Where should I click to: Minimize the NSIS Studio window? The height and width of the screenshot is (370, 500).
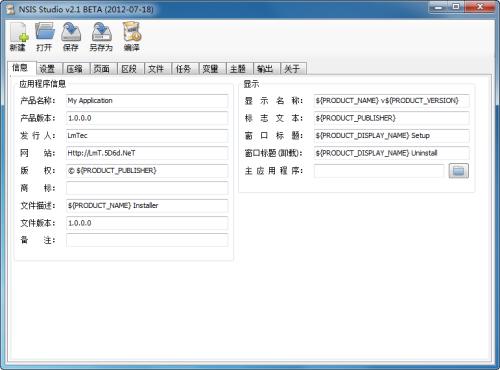[438, 7]
